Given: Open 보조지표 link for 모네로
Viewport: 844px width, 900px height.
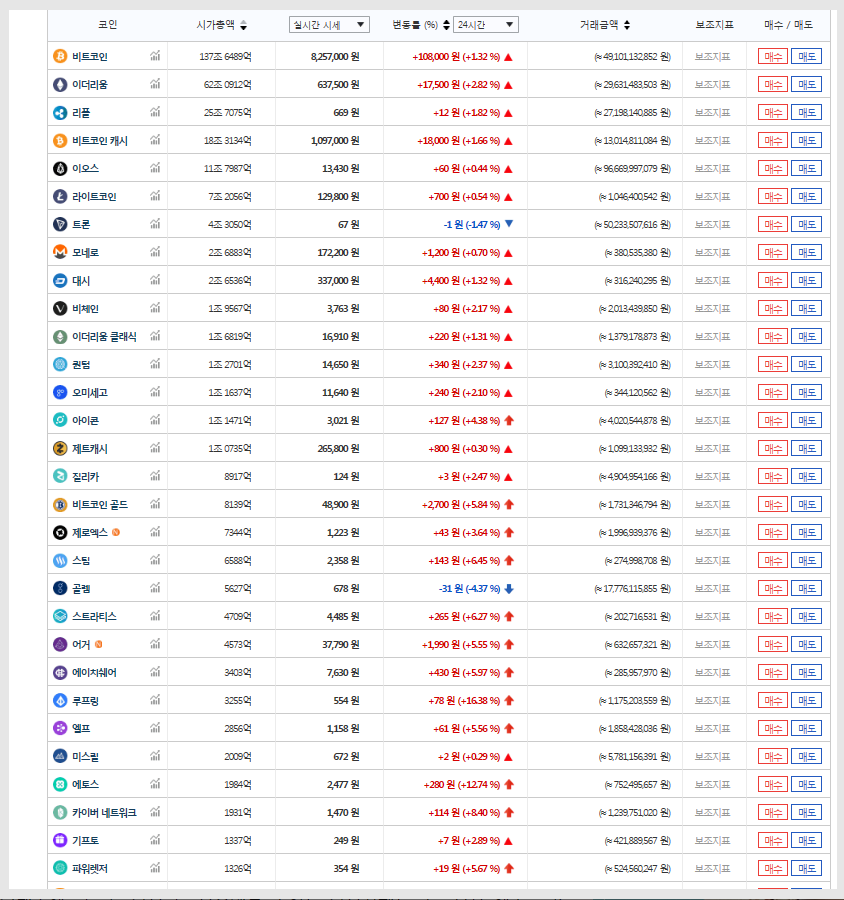Looking at the screenshot, I should pyautogui.click(x=713, y=253).
